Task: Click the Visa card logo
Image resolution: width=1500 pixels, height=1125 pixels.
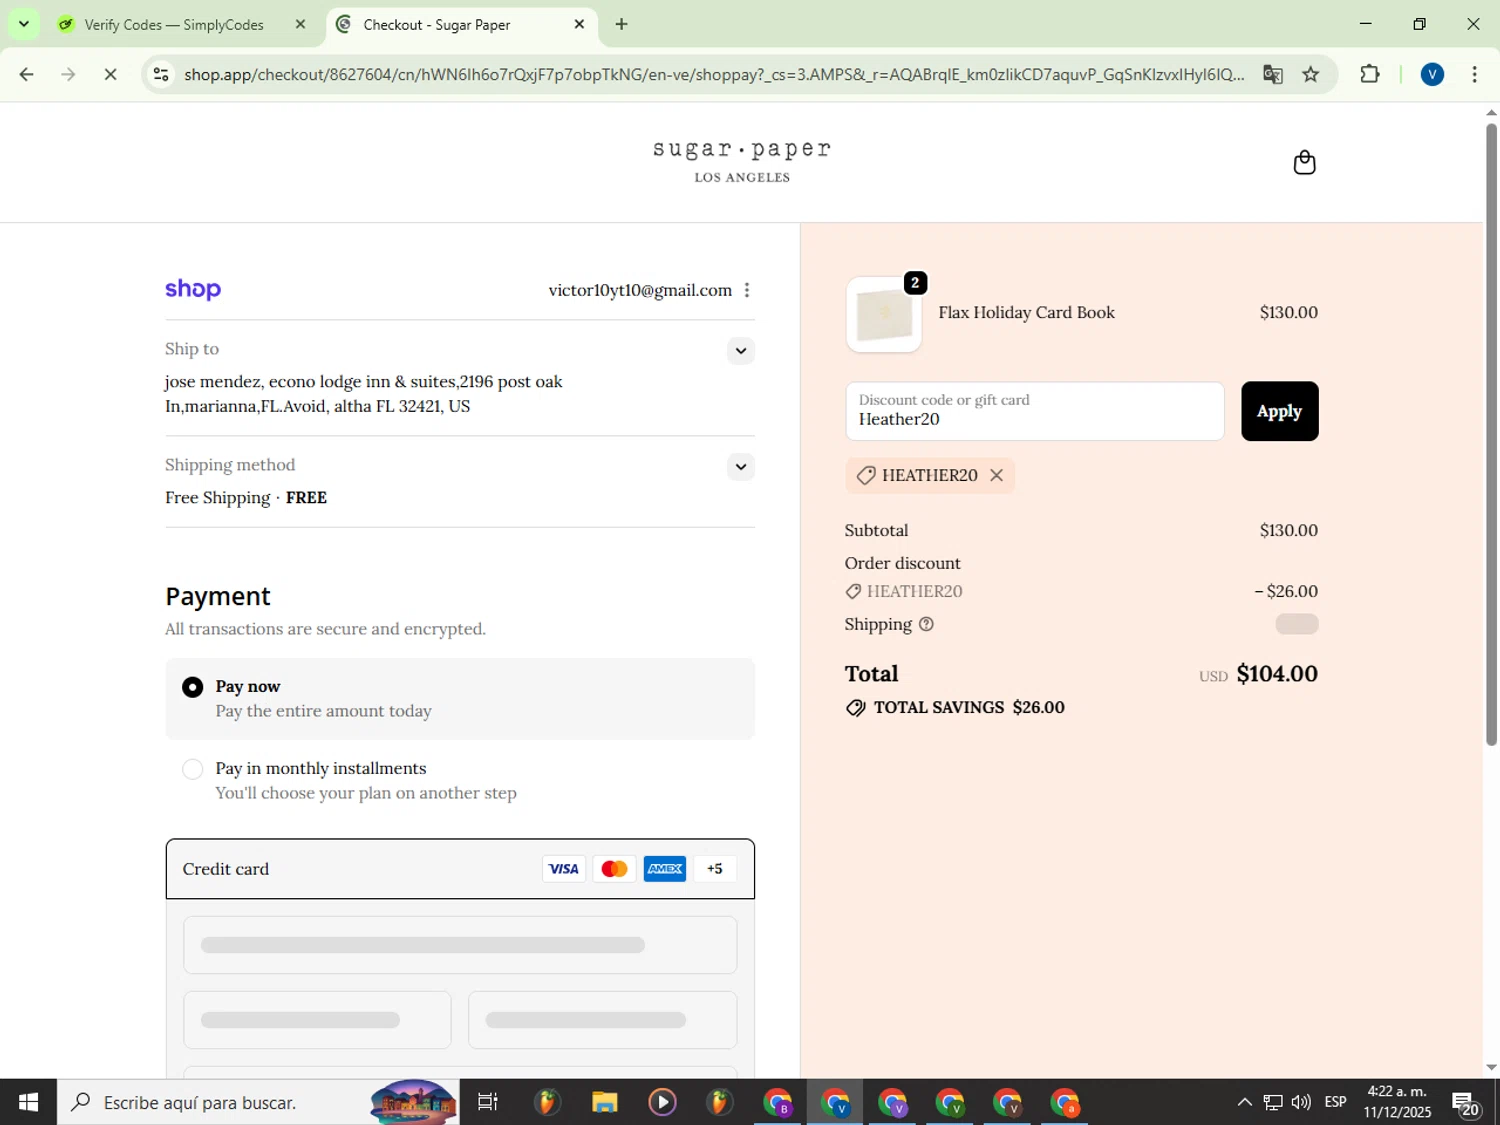Action: [x=564, y=869]
